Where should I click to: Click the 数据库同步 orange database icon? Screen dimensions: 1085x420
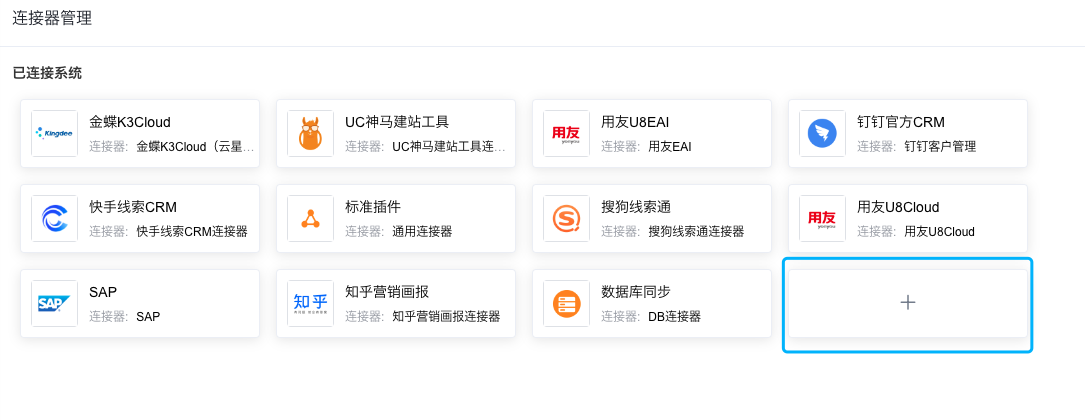click(x=567, y=304)
